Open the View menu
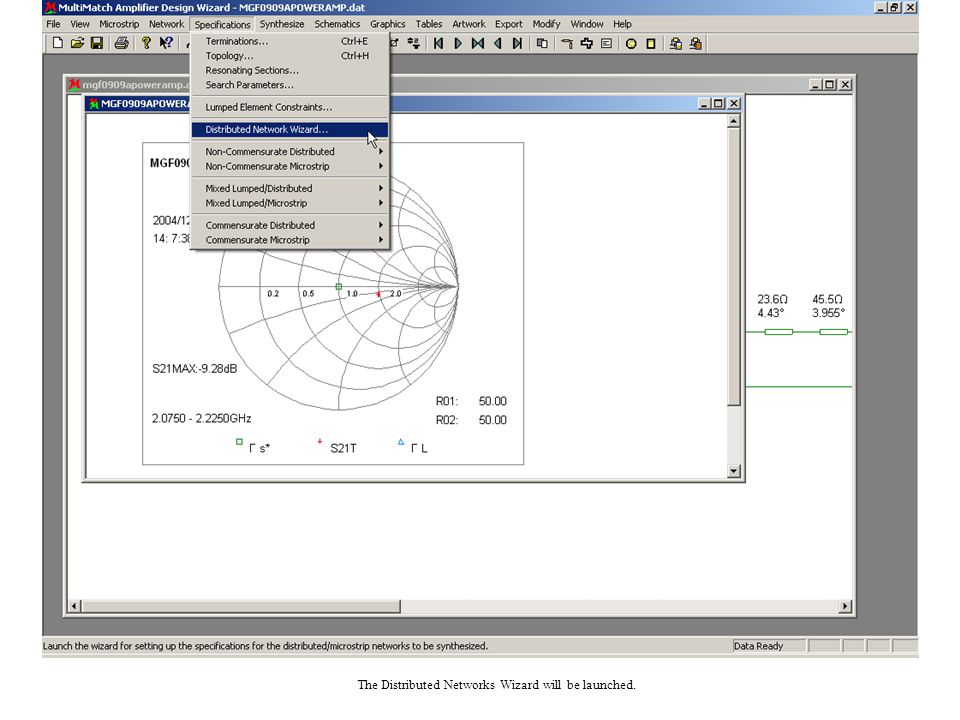Image resolution: width=960 pixels, height=720 pixels. click(80, 24)
